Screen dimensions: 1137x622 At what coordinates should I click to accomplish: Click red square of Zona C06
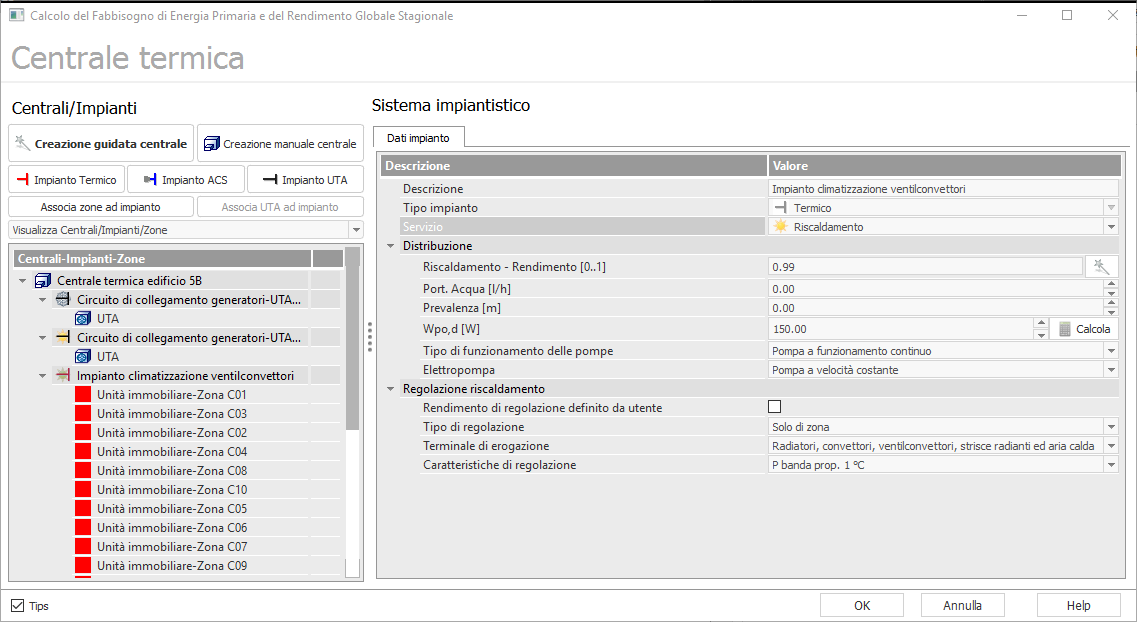pos(83,527)
